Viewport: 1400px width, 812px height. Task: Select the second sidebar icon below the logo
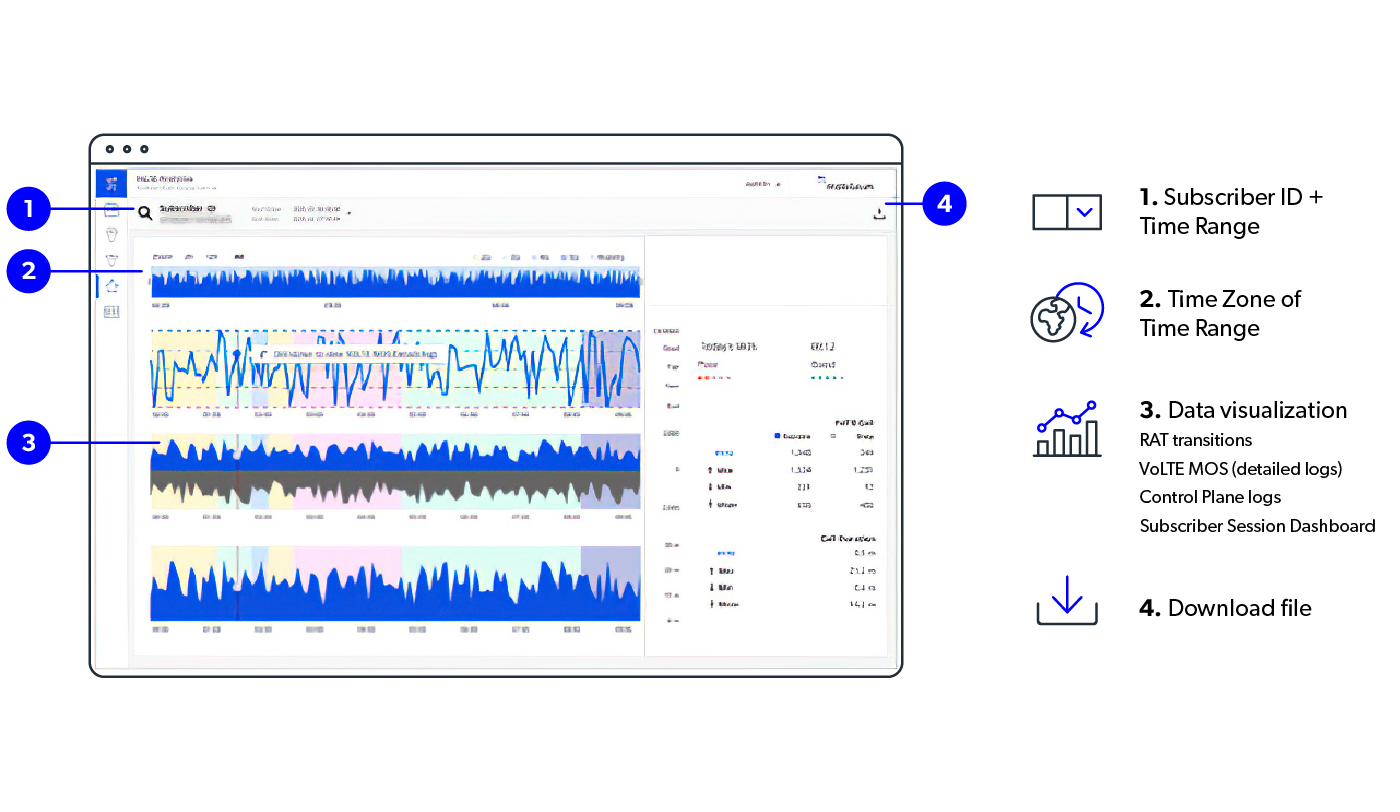111,235
